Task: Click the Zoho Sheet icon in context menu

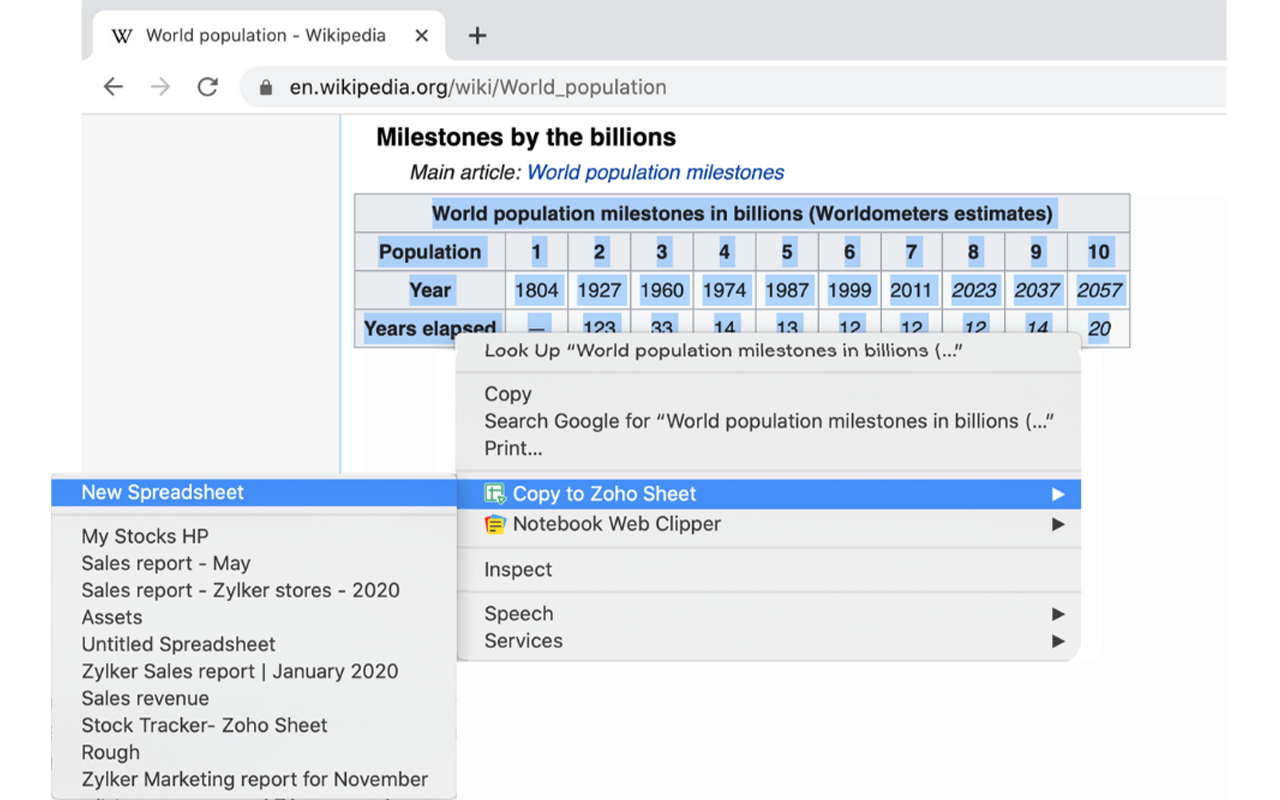Action: [494, 494]
